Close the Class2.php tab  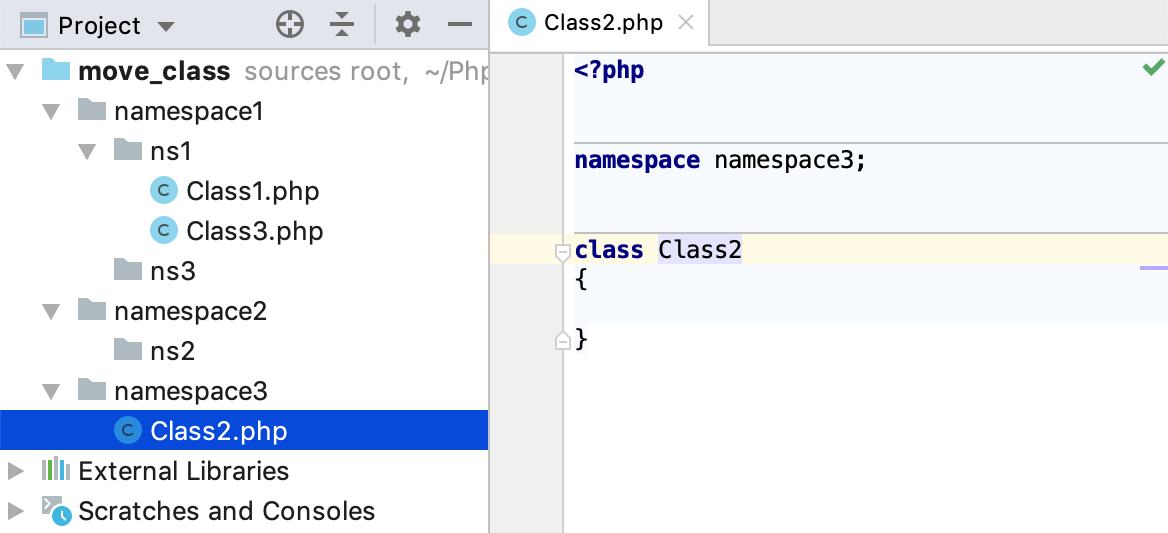tap(686, 23)
